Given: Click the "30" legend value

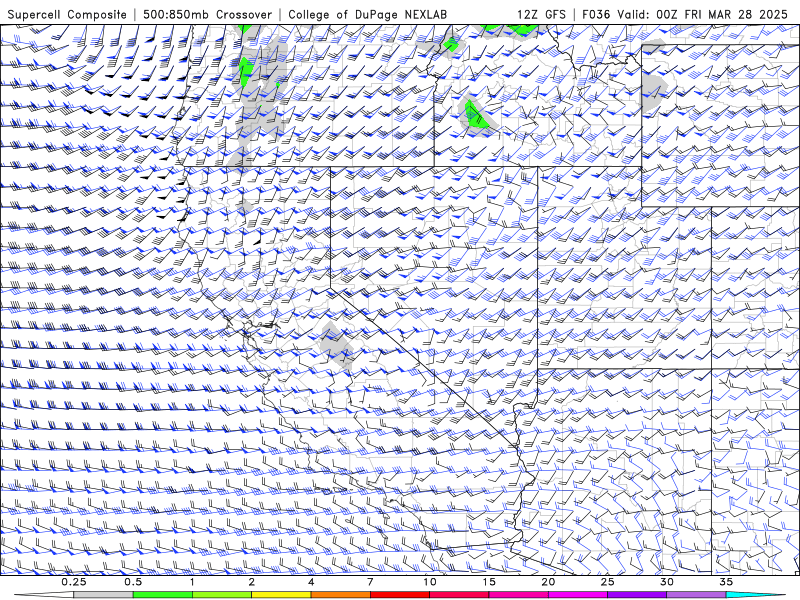Looking at the screenshot, I should [x=666, y=582].
